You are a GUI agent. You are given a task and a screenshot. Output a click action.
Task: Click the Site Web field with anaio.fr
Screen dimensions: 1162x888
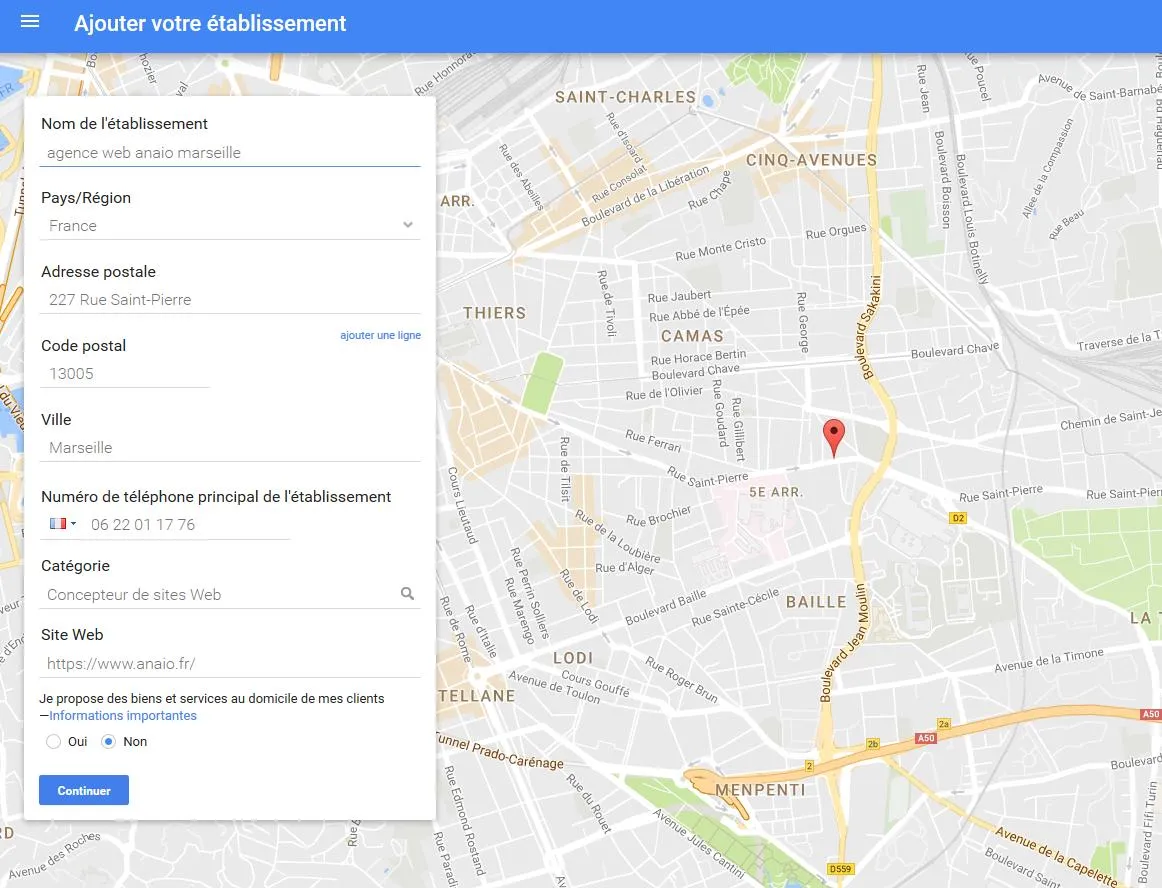coord(230,663)
